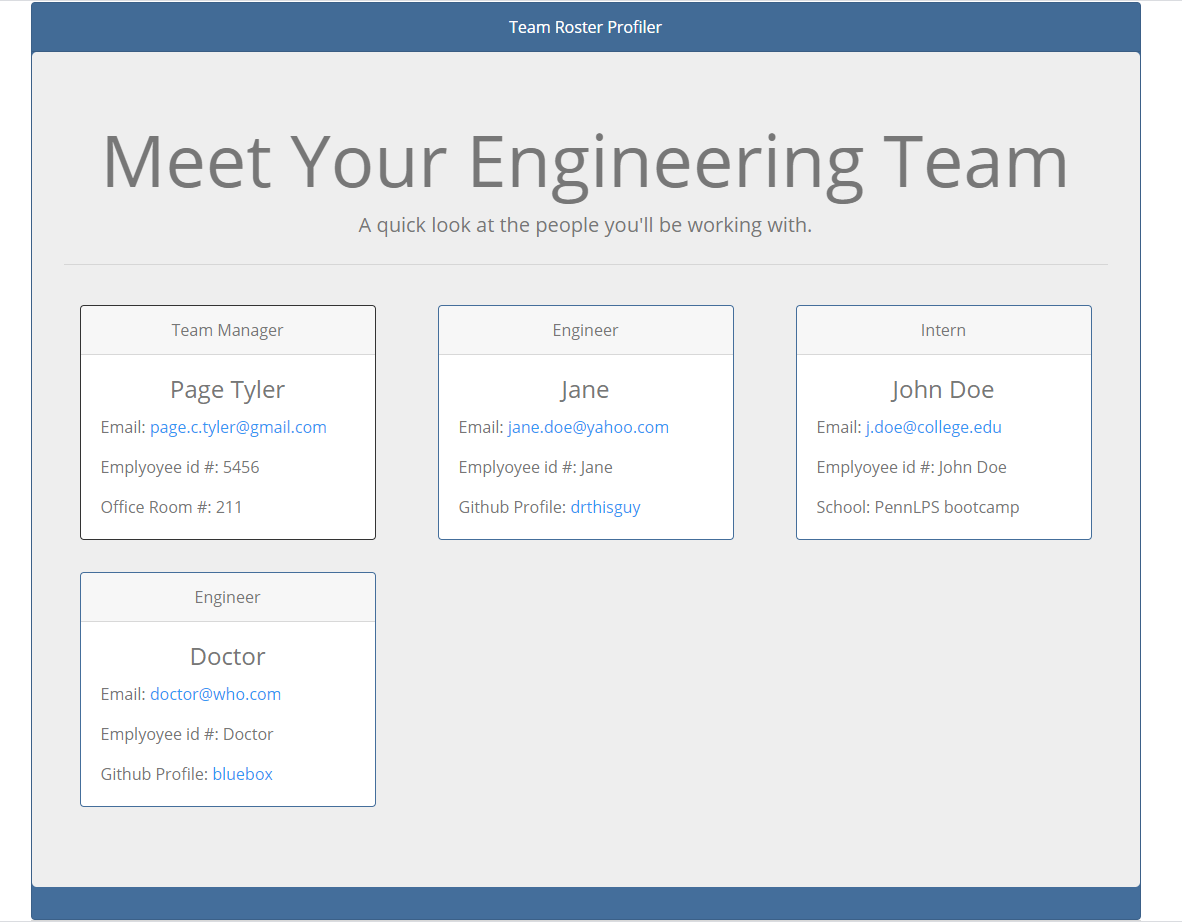Click the name Doctor heading
1182x922 pixels.
[x=228, y=657]
